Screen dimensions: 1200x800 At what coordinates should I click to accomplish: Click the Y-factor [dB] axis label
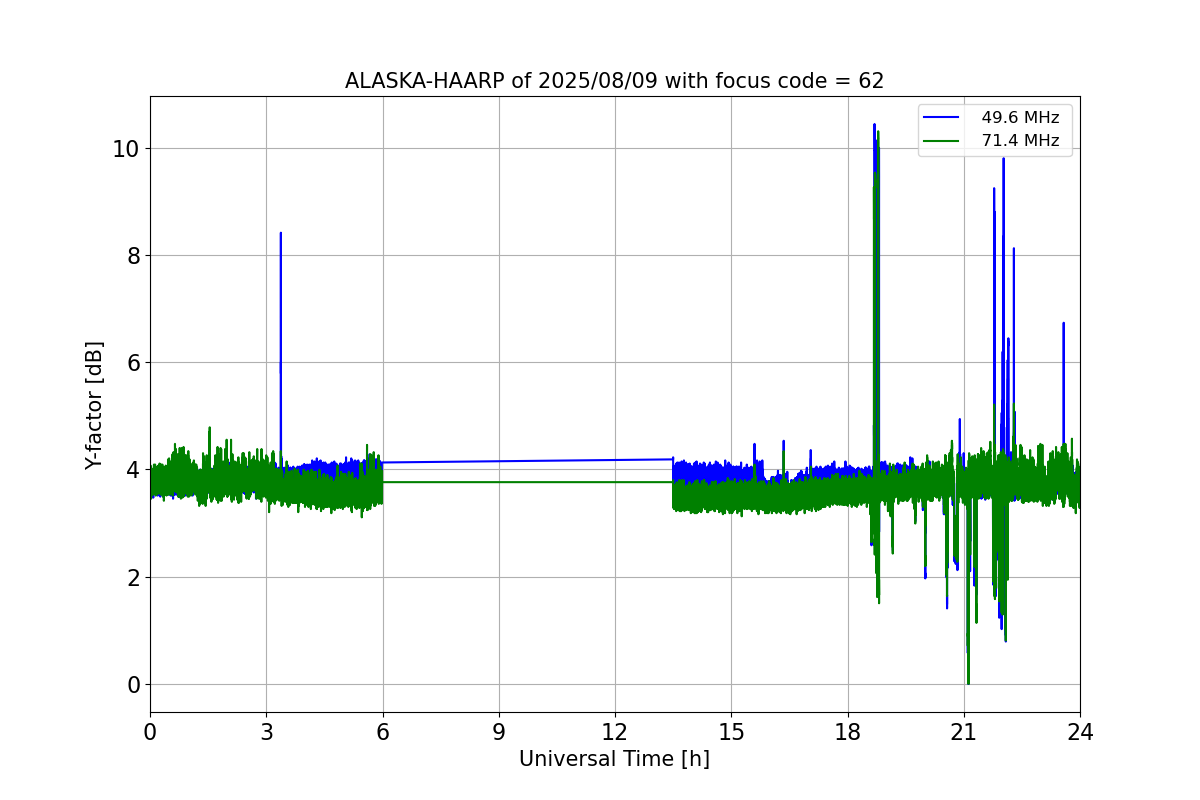pyautogui.click(x=94, y=405)
